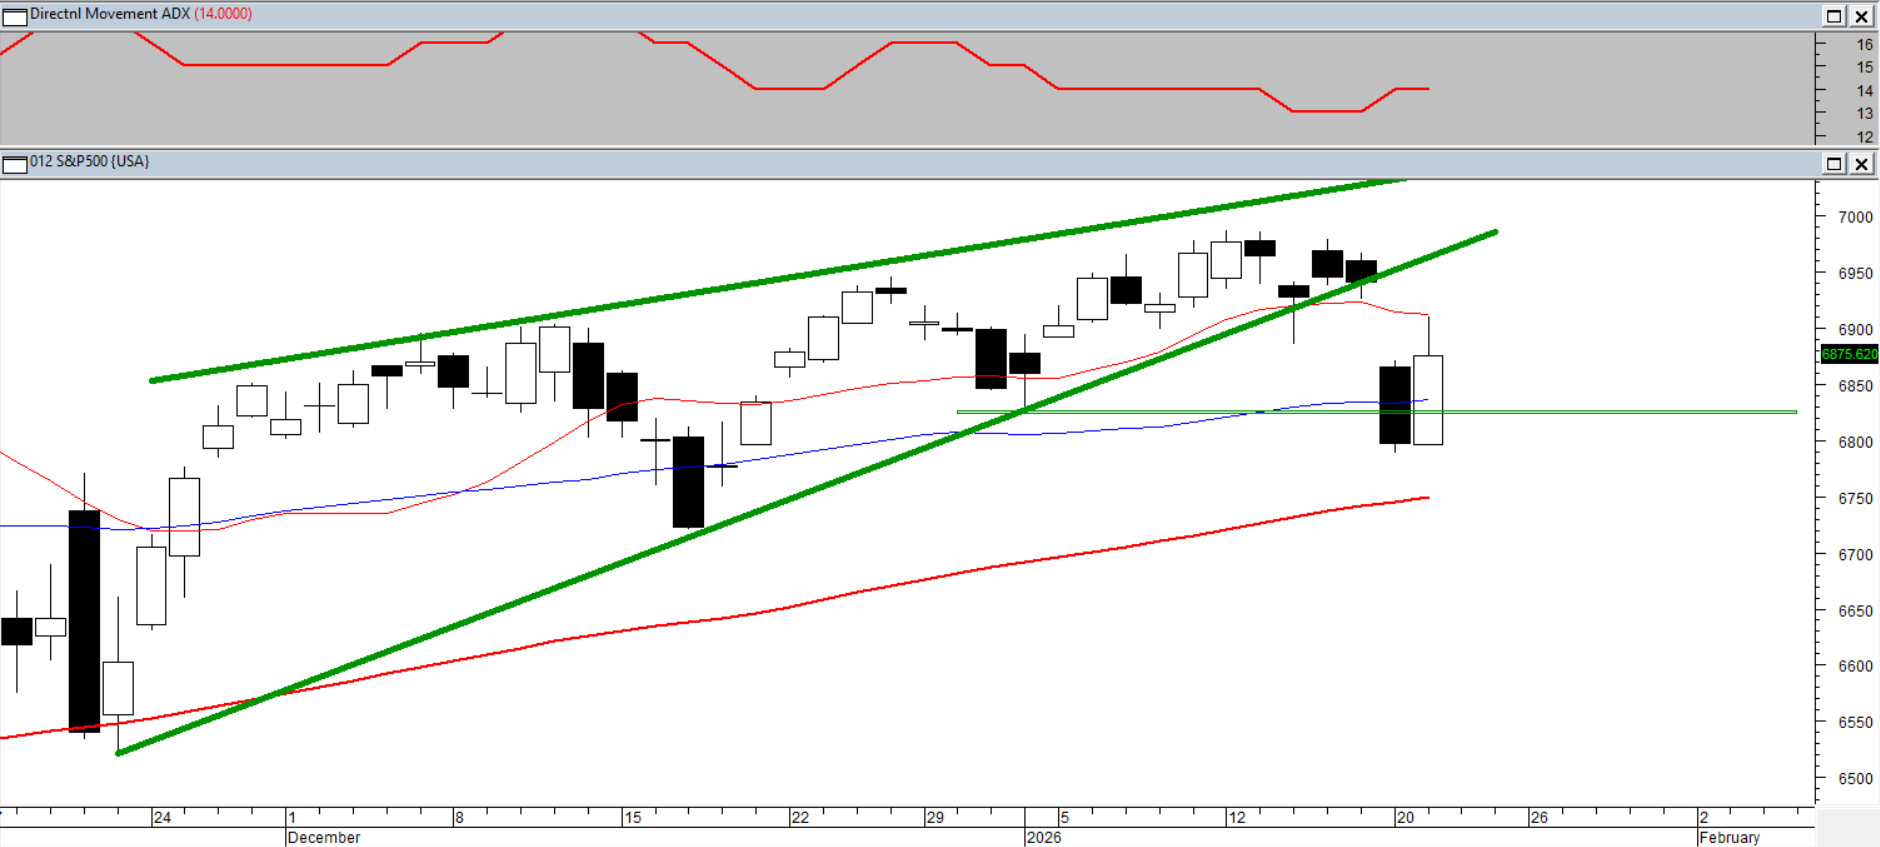Maximize the S&P500 chart panel
Image resolution: width=1880 pixels, height=847 pixels.
[x=1834, y=164]
